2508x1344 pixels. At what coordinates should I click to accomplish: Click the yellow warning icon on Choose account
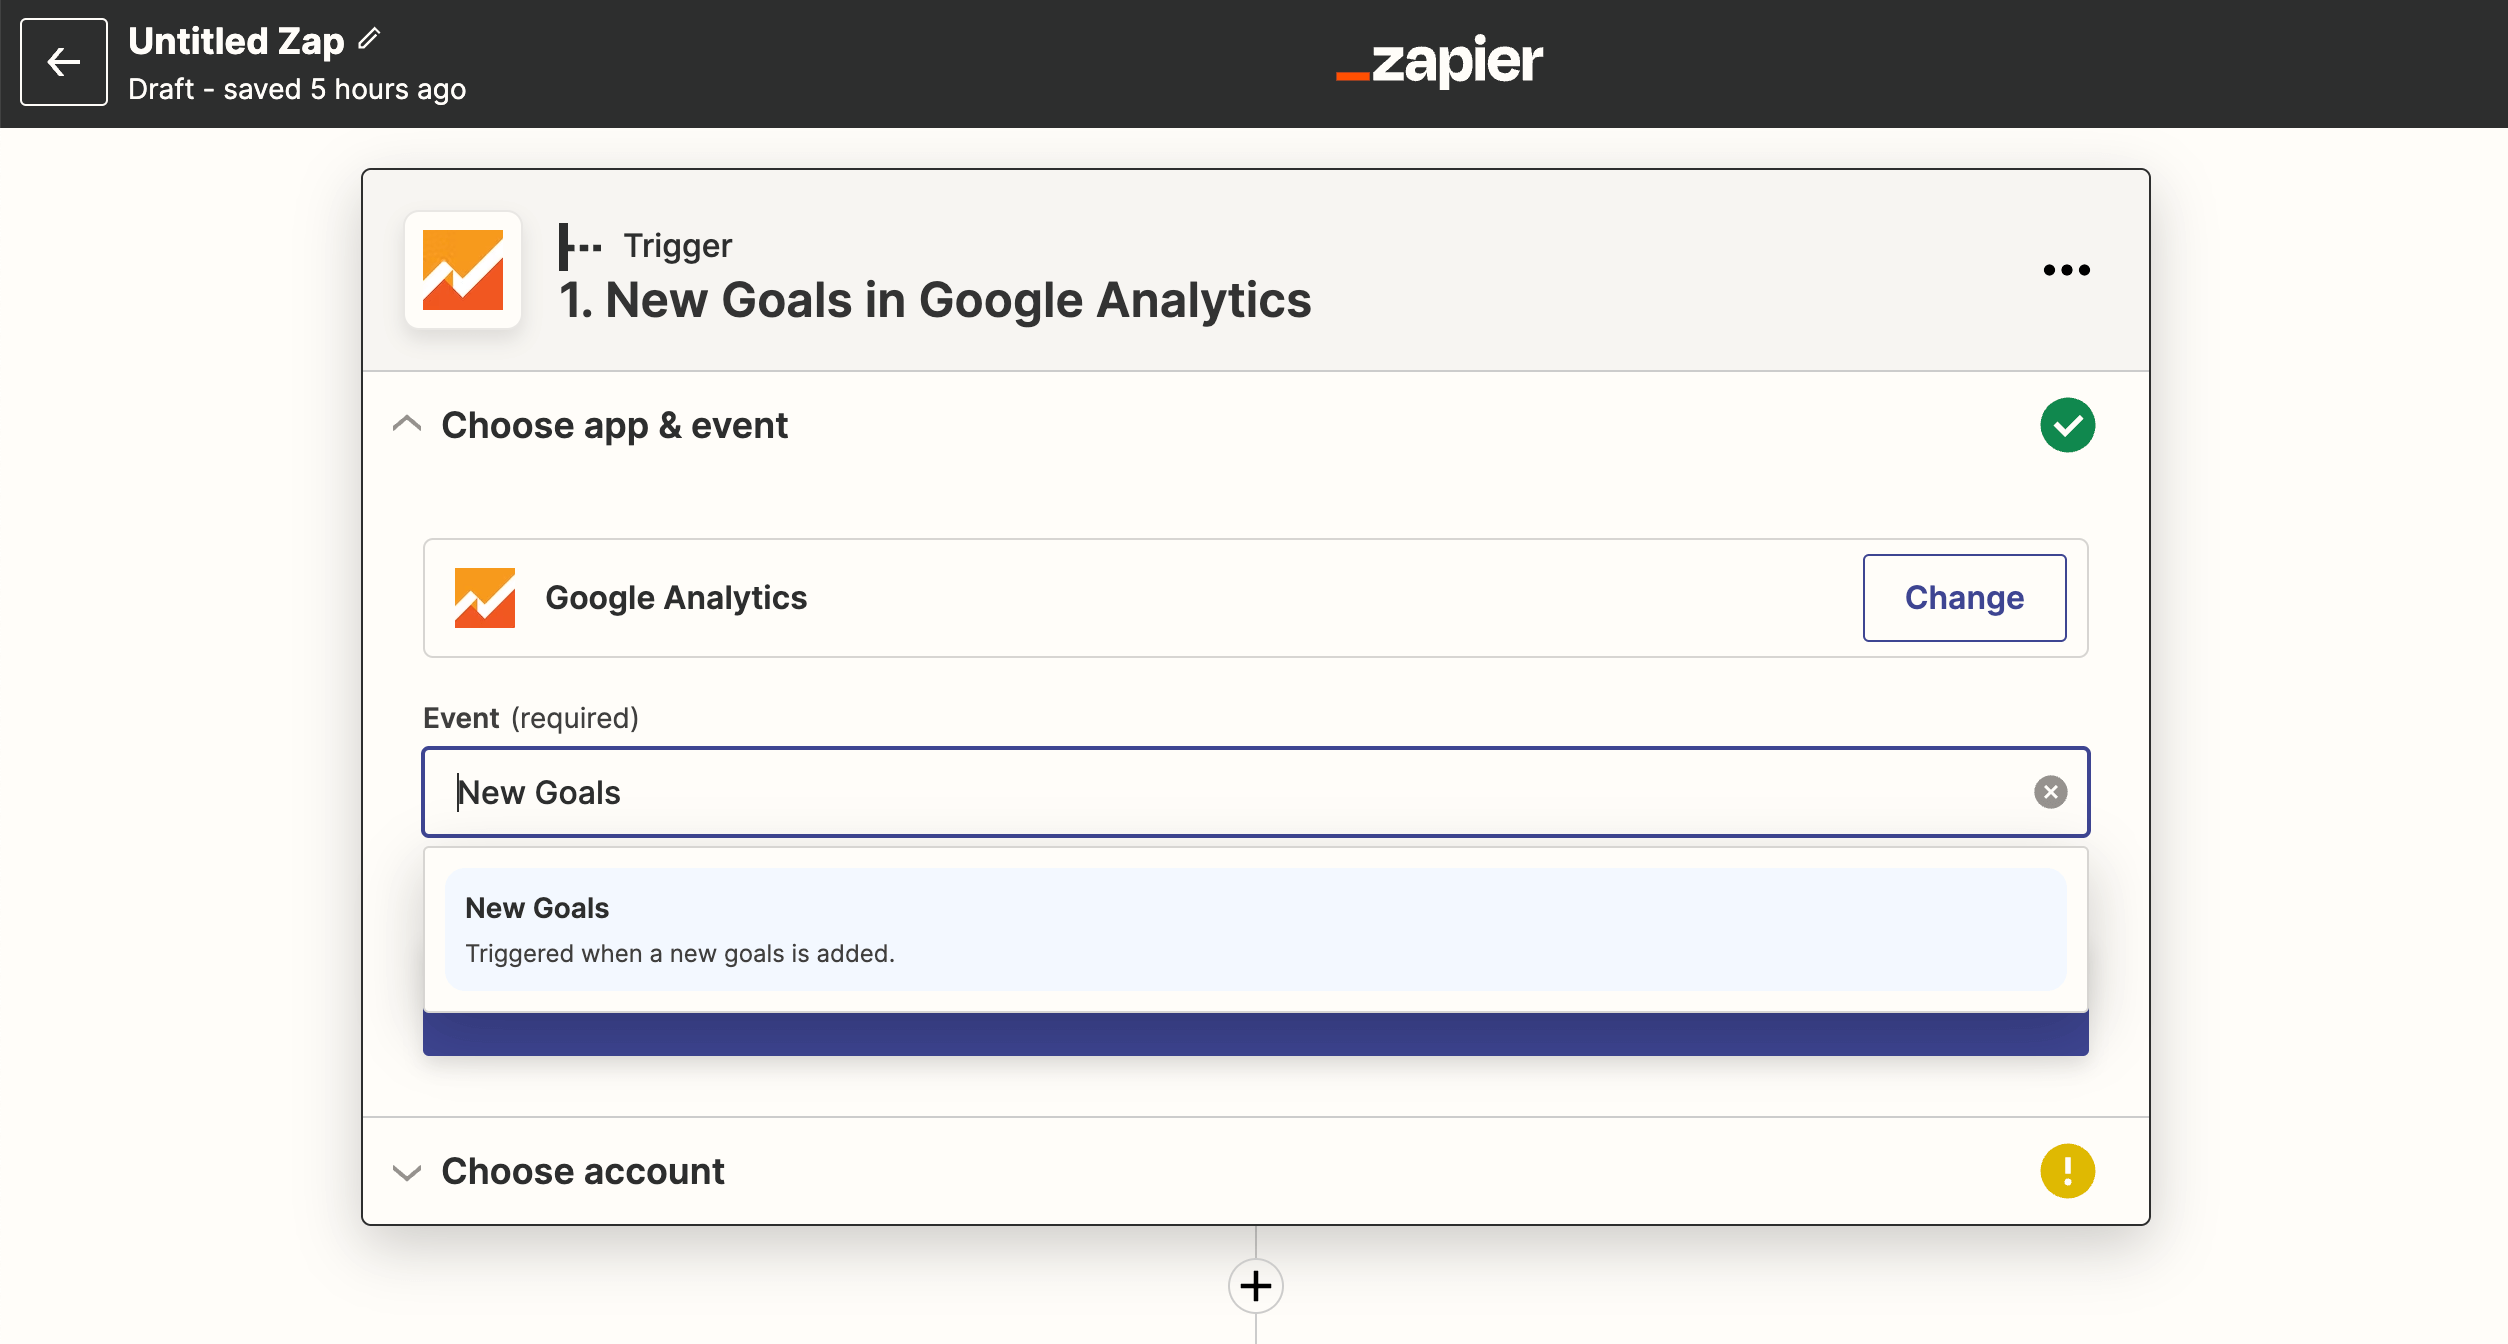(x=2068, y=1170)
